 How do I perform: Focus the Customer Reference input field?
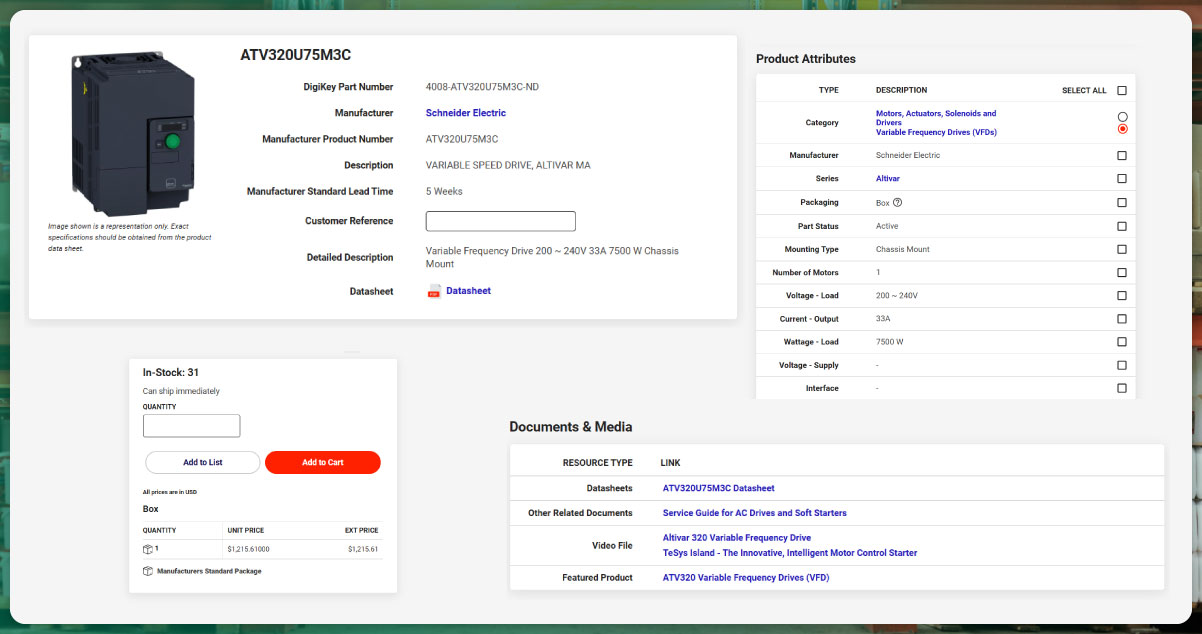click(x=501, y=221)
